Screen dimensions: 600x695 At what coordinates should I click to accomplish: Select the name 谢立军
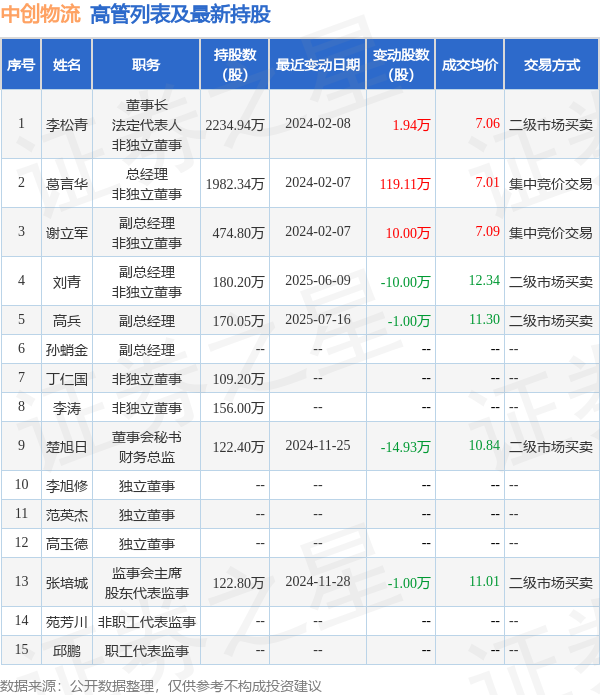(x=67, y=233)
